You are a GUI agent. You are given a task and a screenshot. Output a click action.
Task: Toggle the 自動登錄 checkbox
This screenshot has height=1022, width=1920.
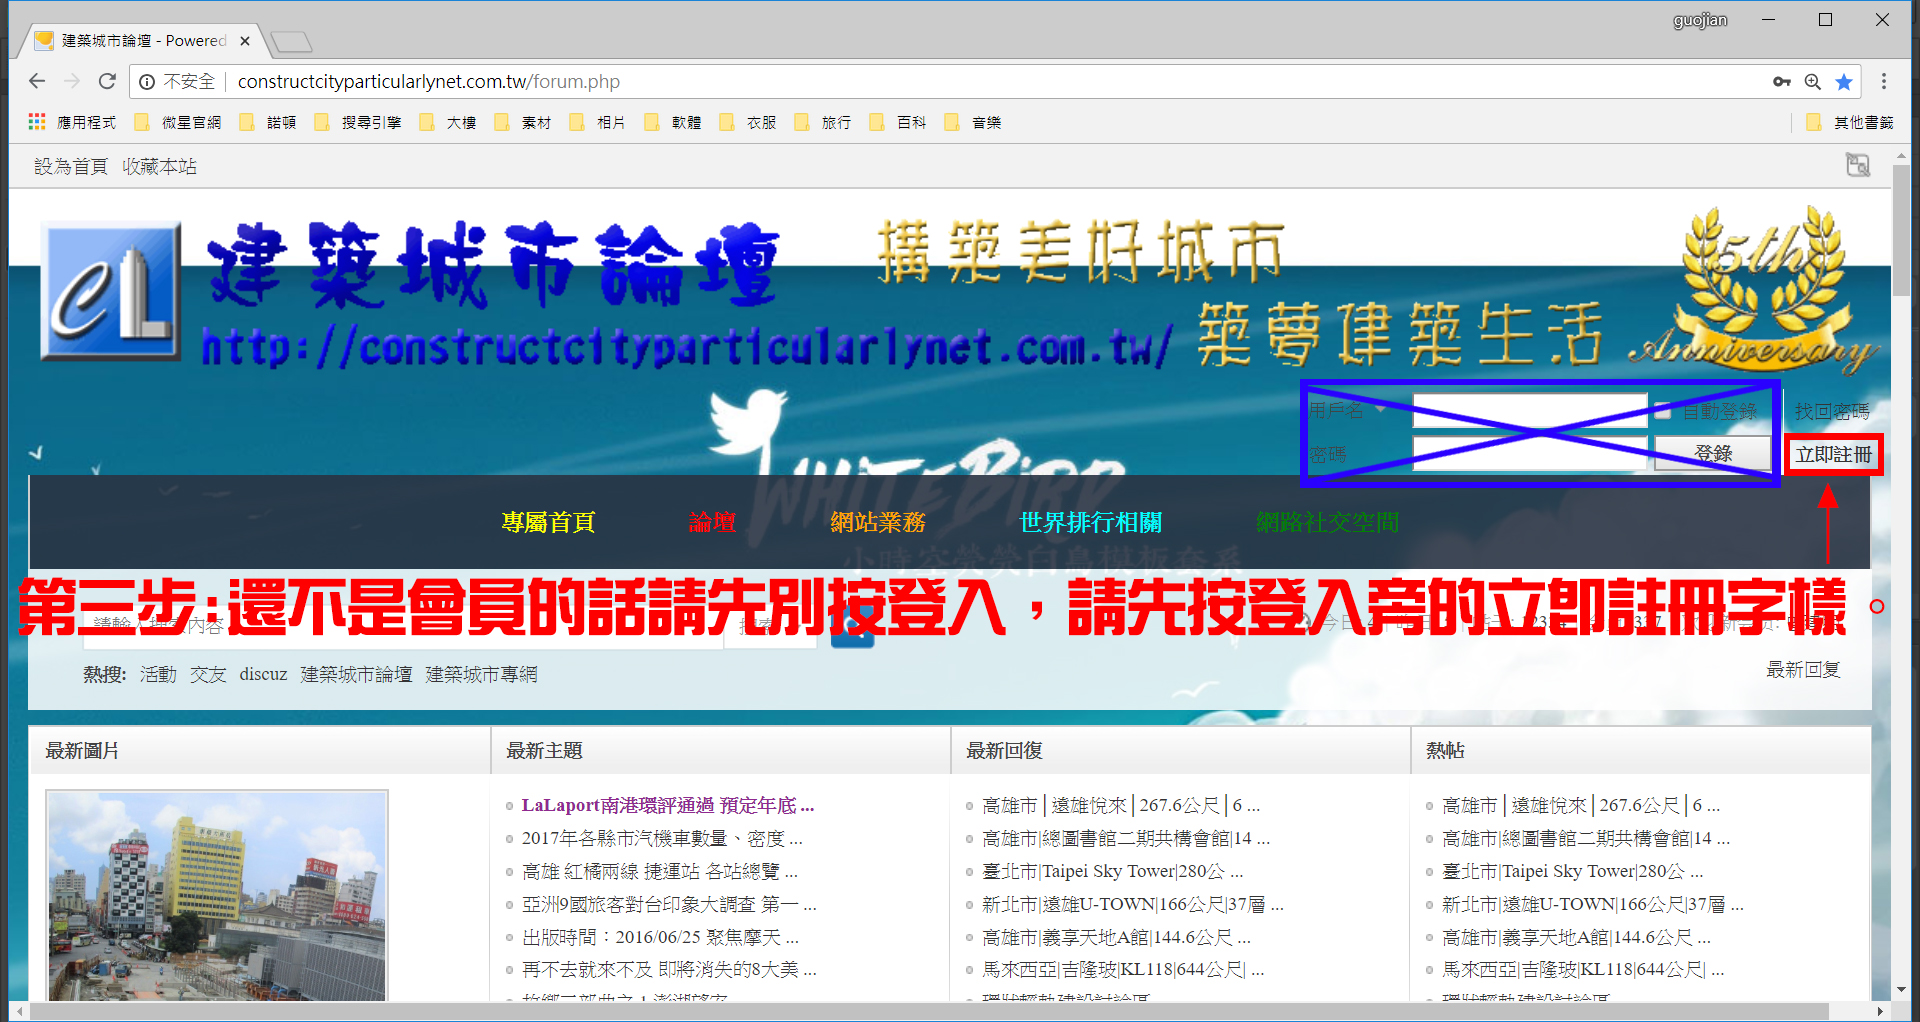(1663, 411)
